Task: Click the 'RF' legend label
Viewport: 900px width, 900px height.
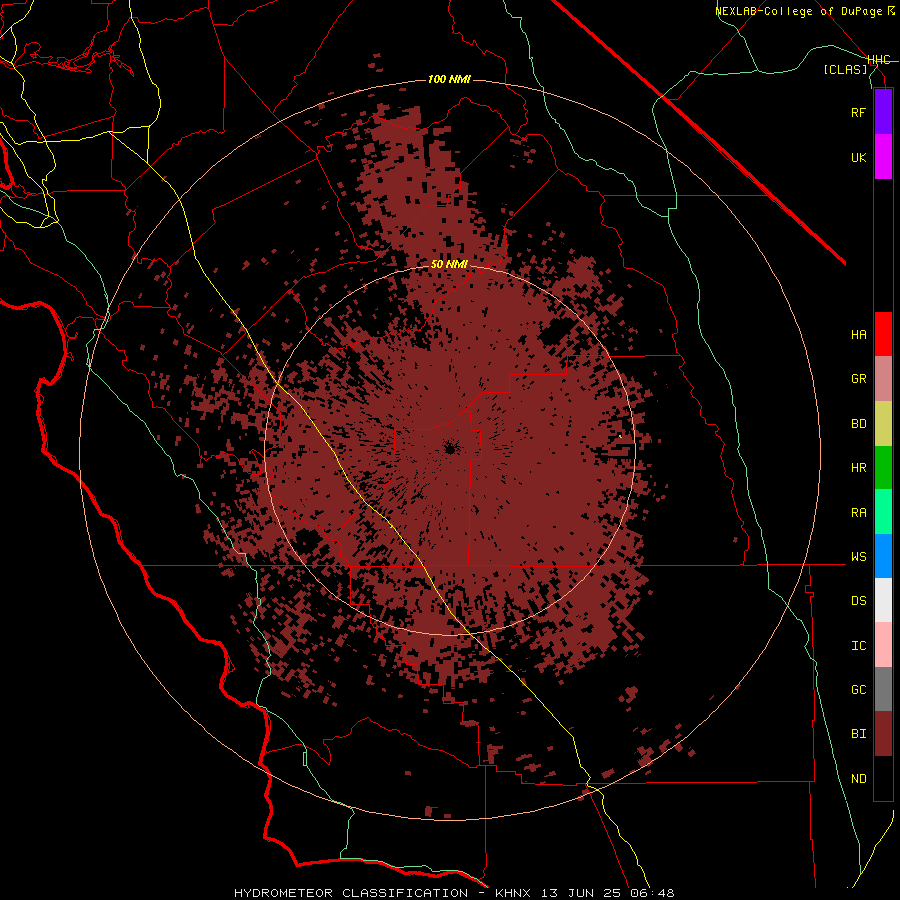Action: pos(859,112)
